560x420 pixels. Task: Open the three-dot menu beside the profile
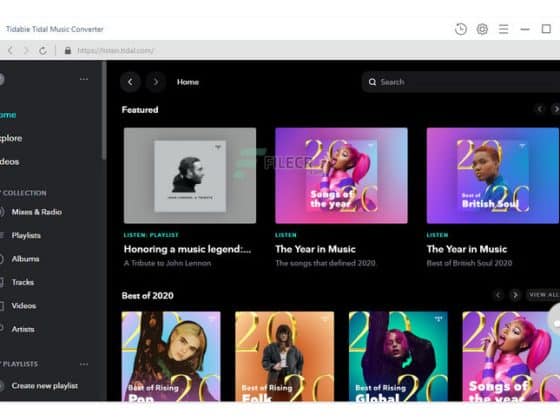84,79
